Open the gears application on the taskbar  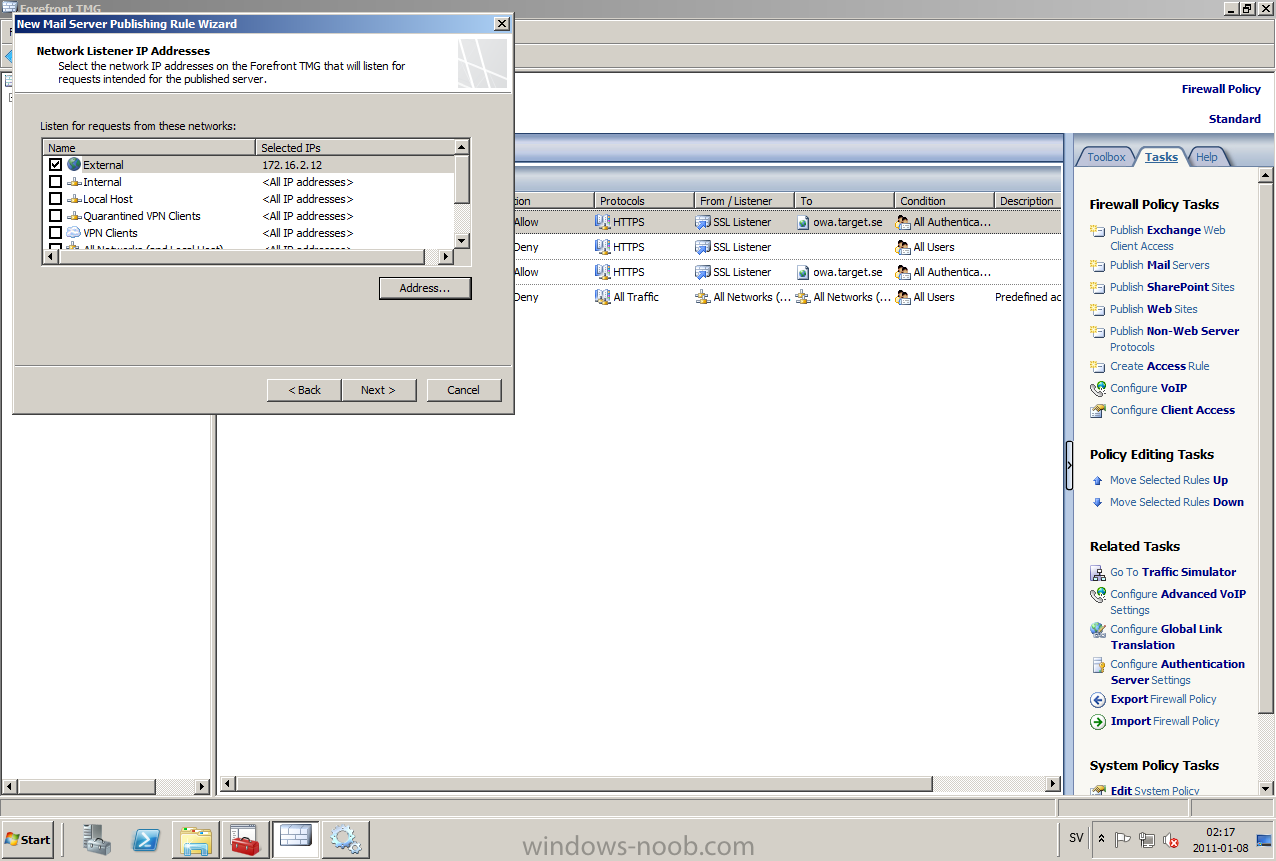pos(346,840)
